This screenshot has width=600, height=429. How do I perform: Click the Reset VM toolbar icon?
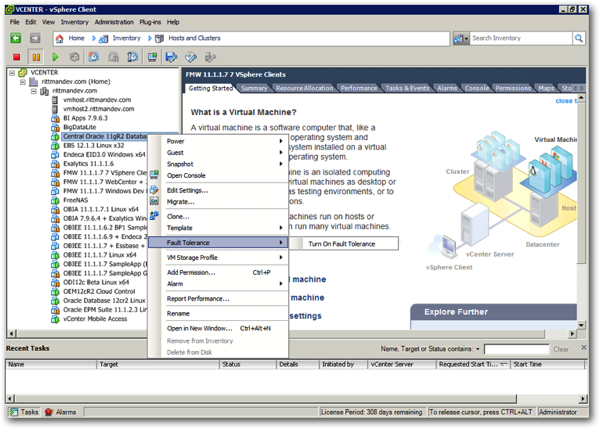click(x=74, y=57)
